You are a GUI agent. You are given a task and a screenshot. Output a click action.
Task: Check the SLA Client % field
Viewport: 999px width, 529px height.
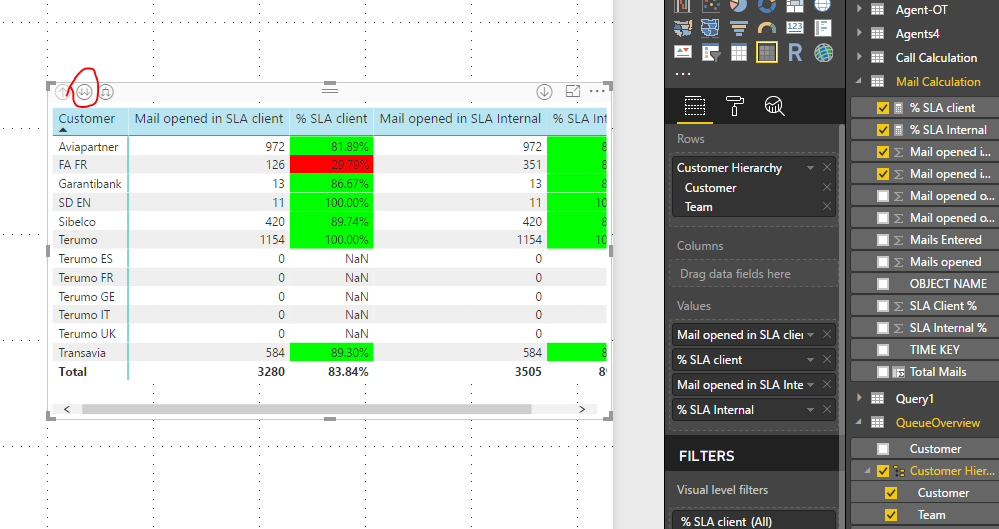882,306
